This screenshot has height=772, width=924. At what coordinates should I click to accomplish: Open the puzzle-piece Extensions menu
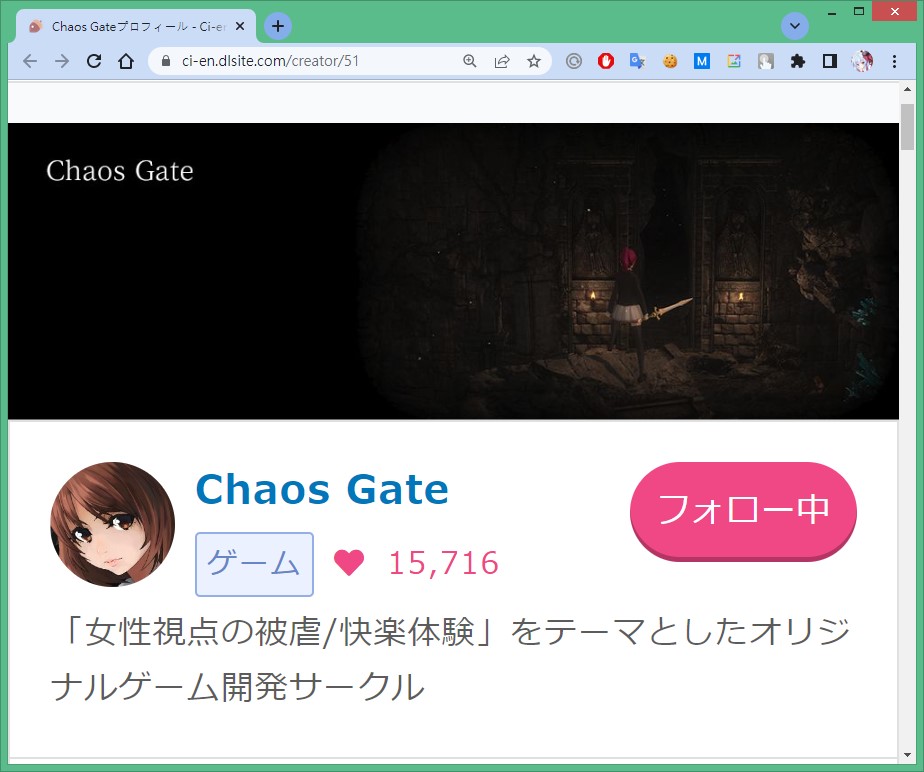pyautogui.click(x=798, y=61)
